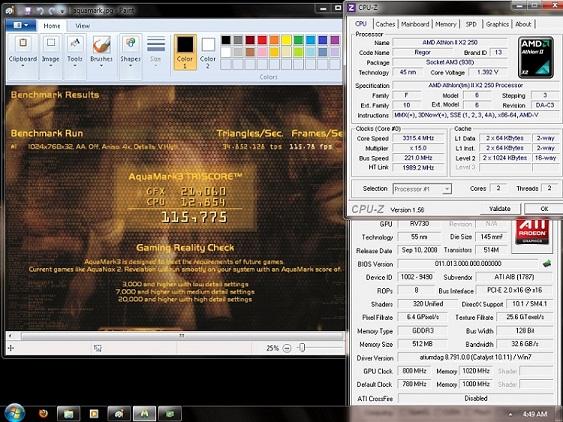Pick the purple swatch in Colors palette
The height and width of the screenshot is (422, 563).
tap(335, 40)
